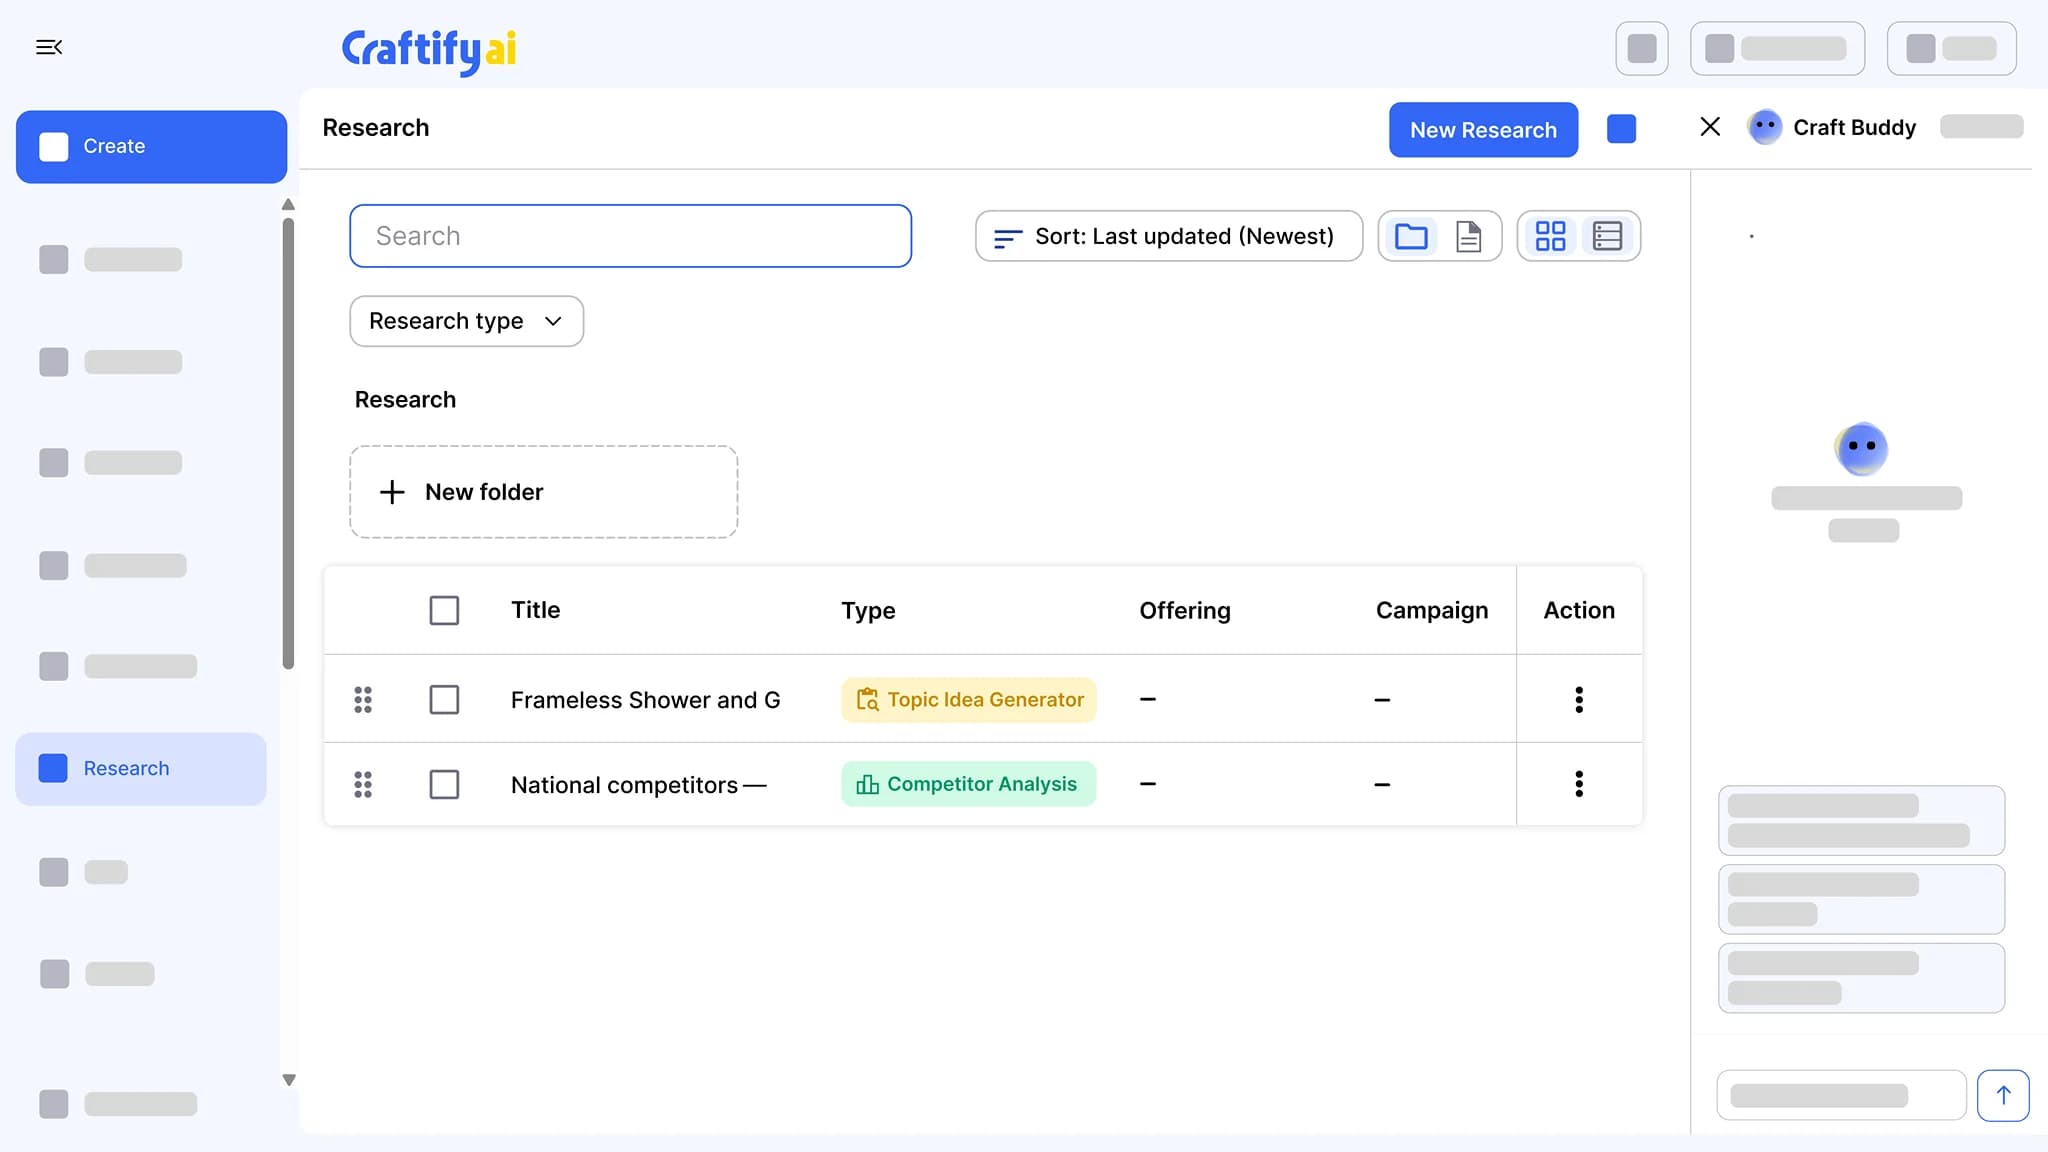Viewport: 2048px width, 1152px height.
Task: Open actions menu for National competitors row
Action: tap(1579, 784)
